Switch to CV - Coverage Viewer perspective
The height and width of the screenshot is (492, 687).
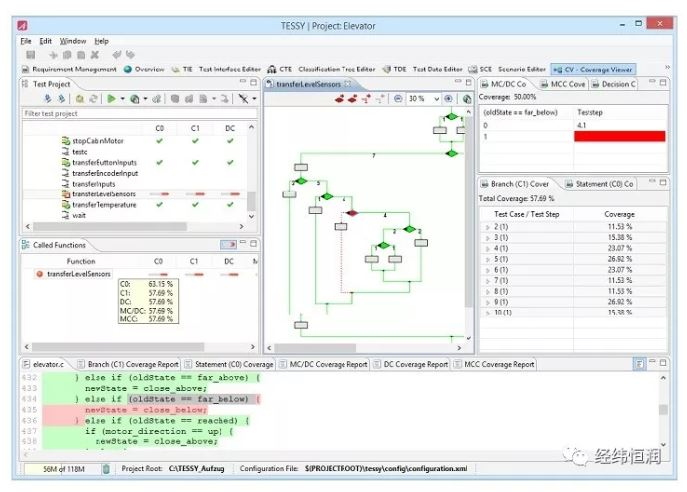point(593,70)
